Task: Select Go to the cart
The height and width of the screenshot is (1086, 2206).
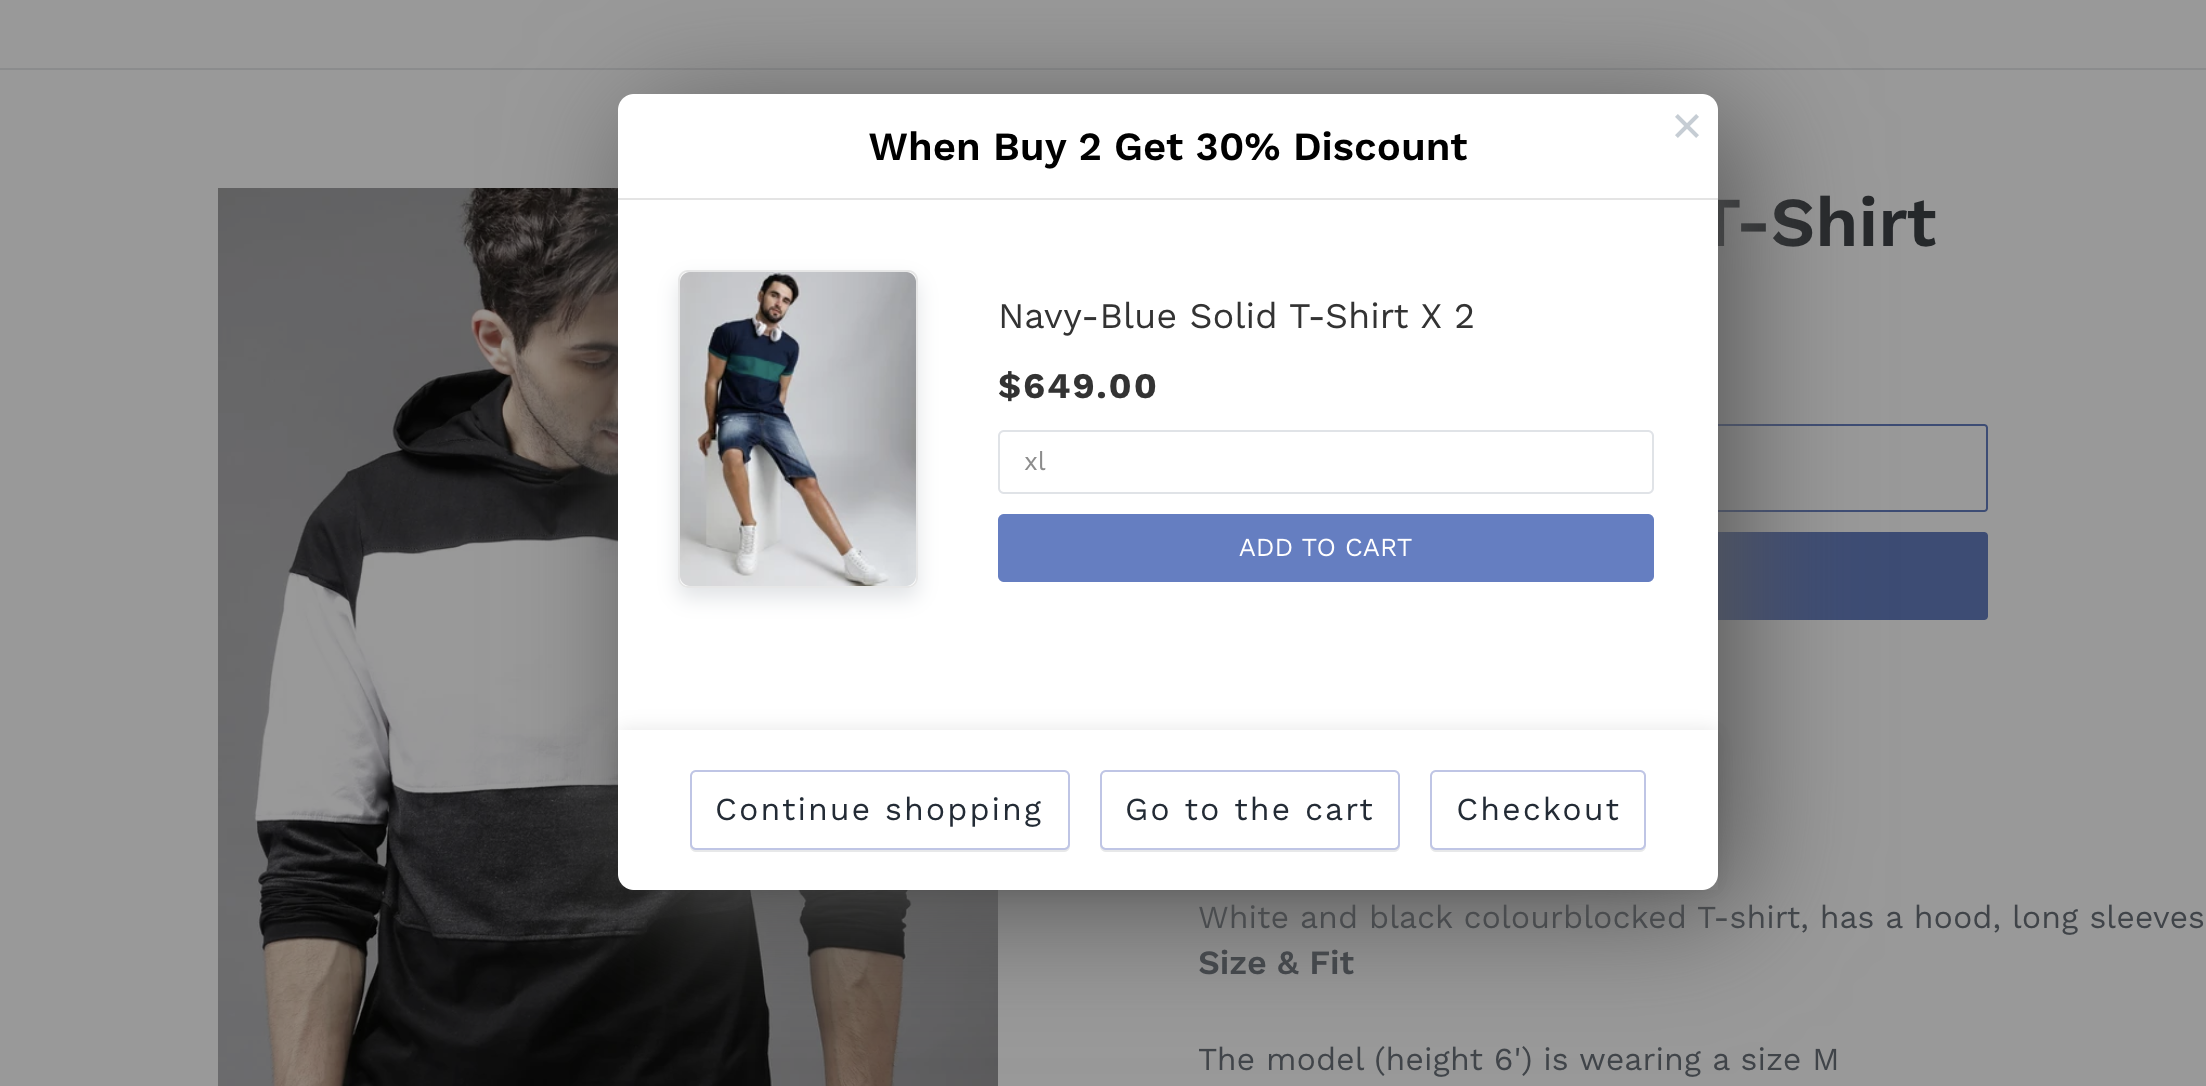Action: 1249,810
